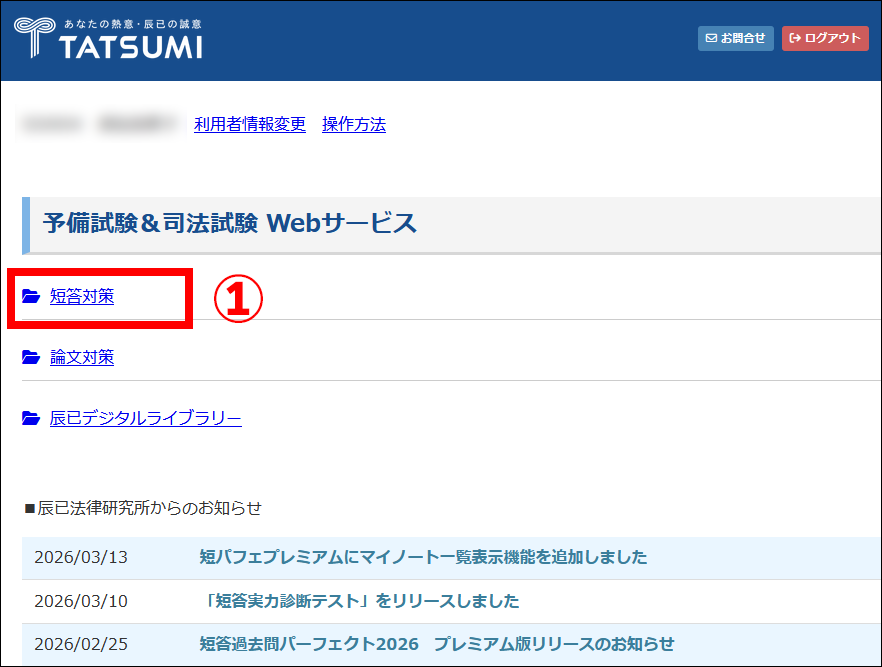Click the folder icon beside 論文対策
The height and width of the screenshot is (667, 882).
tap(31, 358)
